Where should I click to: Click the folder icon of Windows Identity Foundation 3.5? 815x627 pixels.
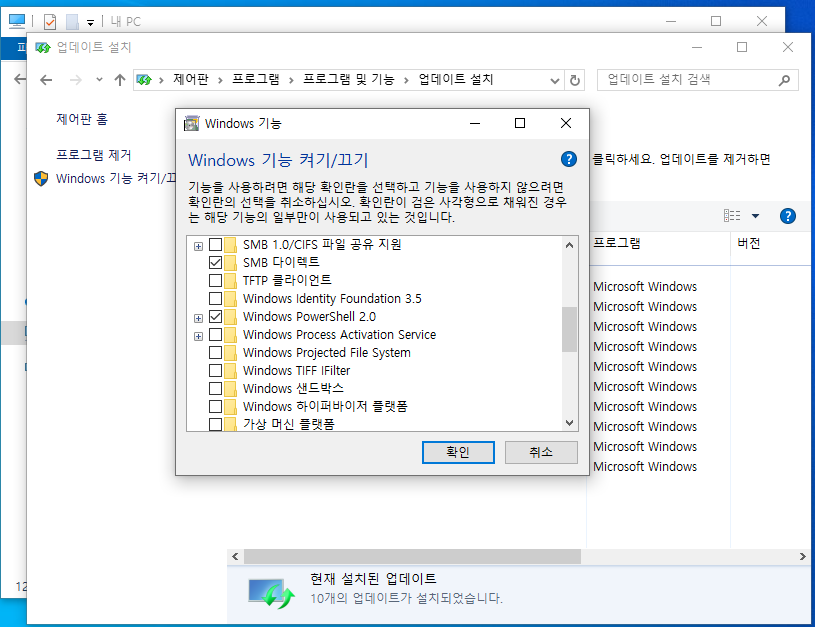coord(231,298)
